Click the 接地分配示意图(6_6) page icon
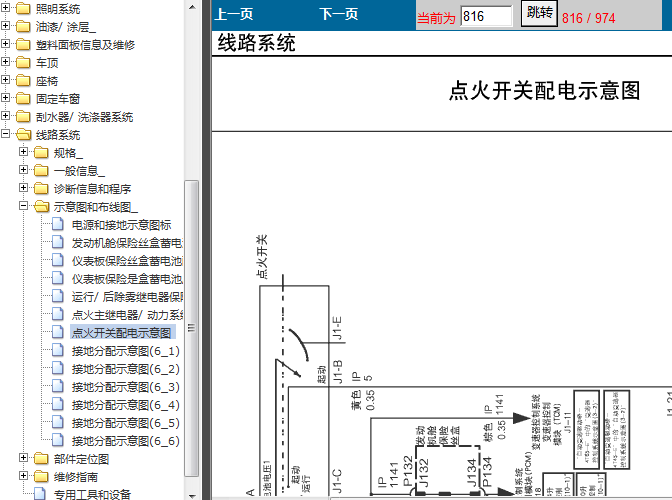The width and height of the screenshot is (672, 500). (58, 440)
